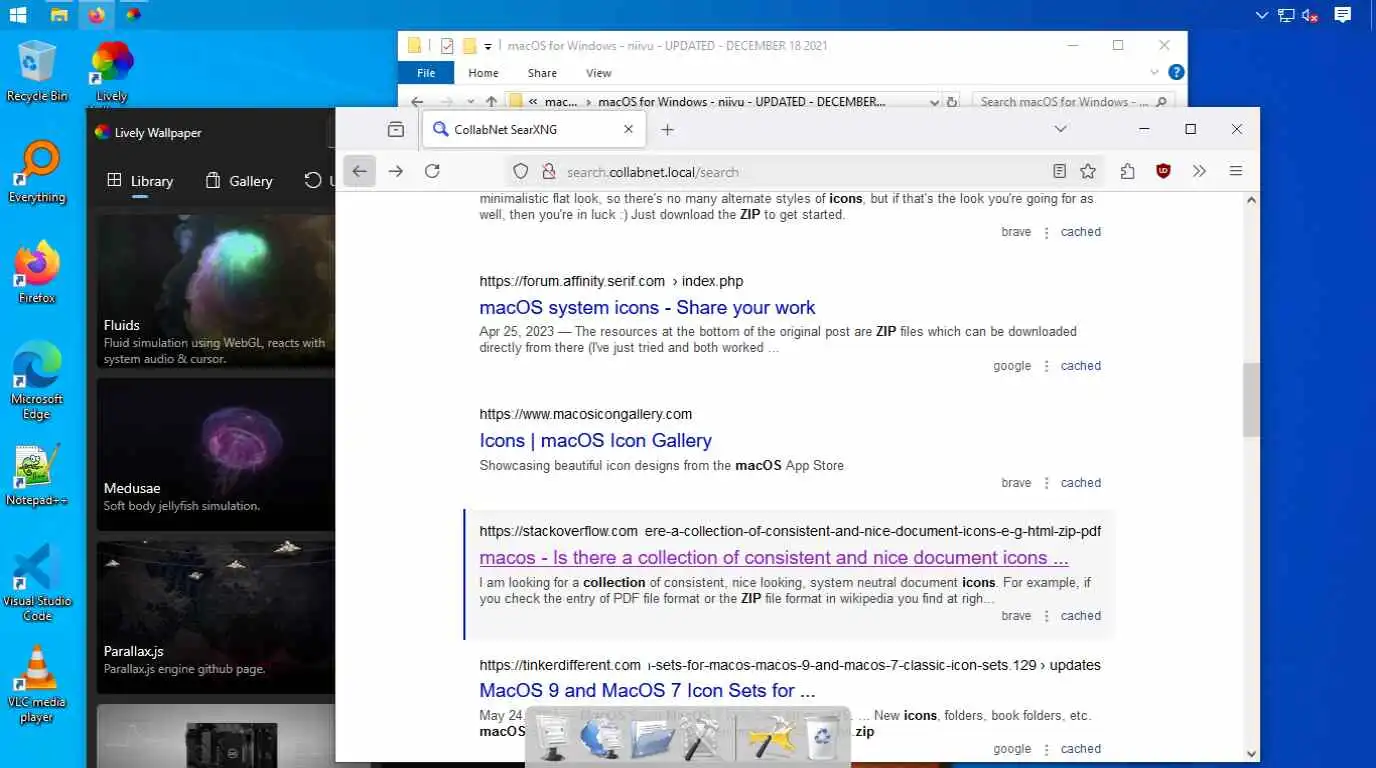Open recent locations dropdown in File Explorer

click(470, 101)
